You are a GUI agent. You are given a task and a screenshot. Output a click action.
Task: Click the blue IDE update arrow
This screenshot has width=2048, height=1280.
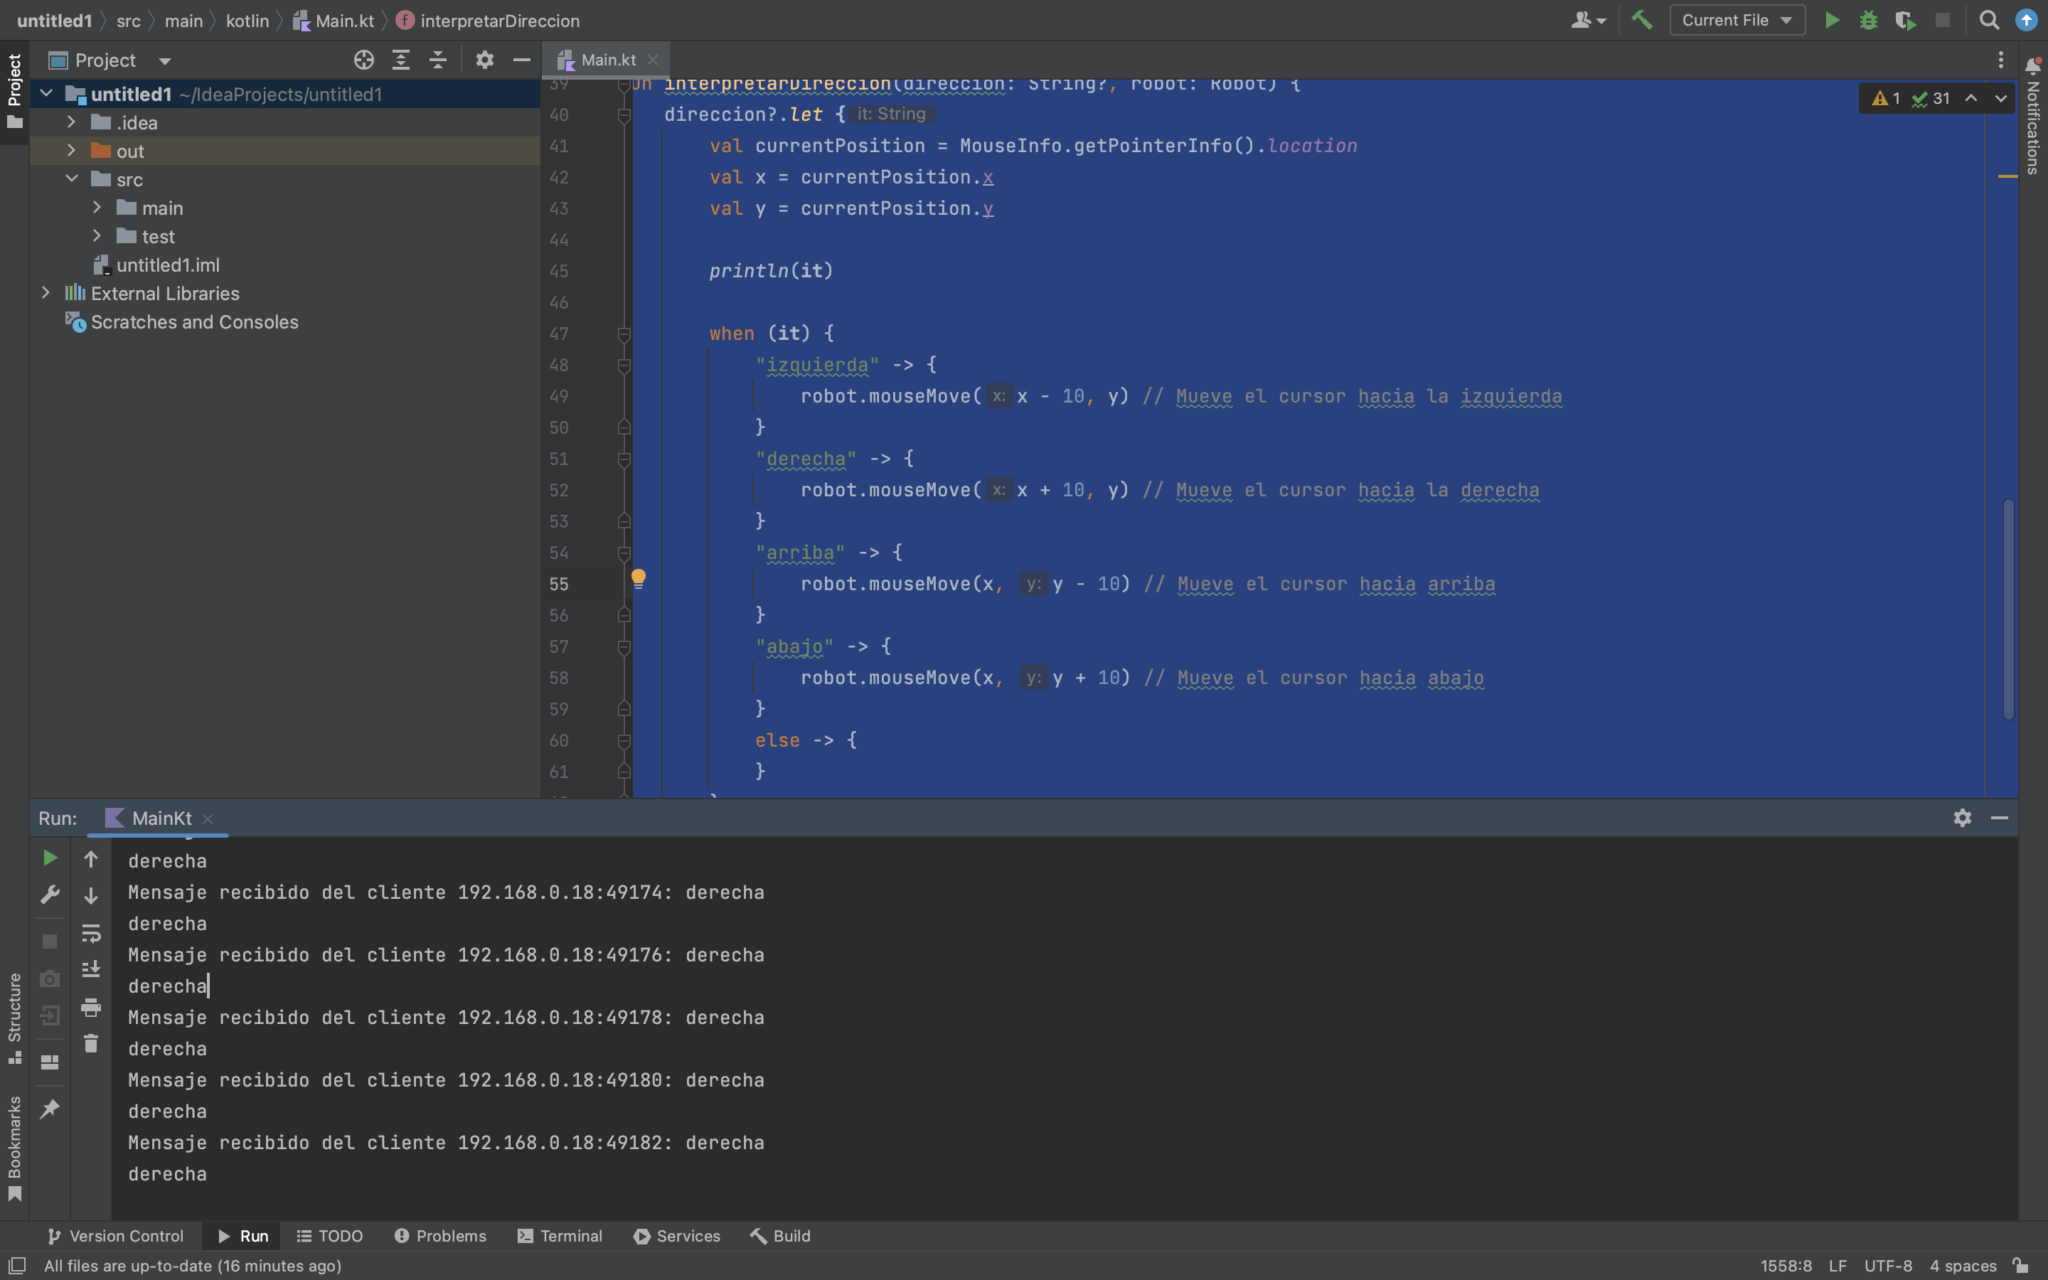pos(2026,19)
